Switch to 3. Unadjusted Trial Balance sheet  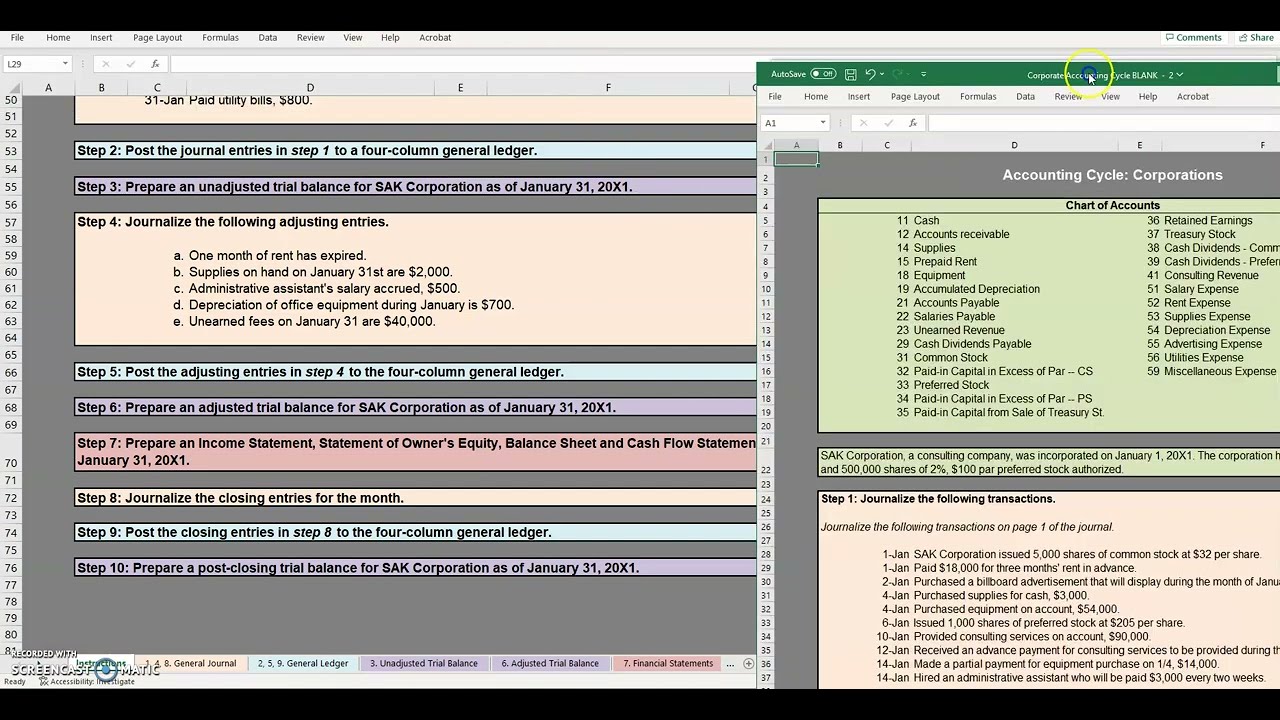(424, 663)
